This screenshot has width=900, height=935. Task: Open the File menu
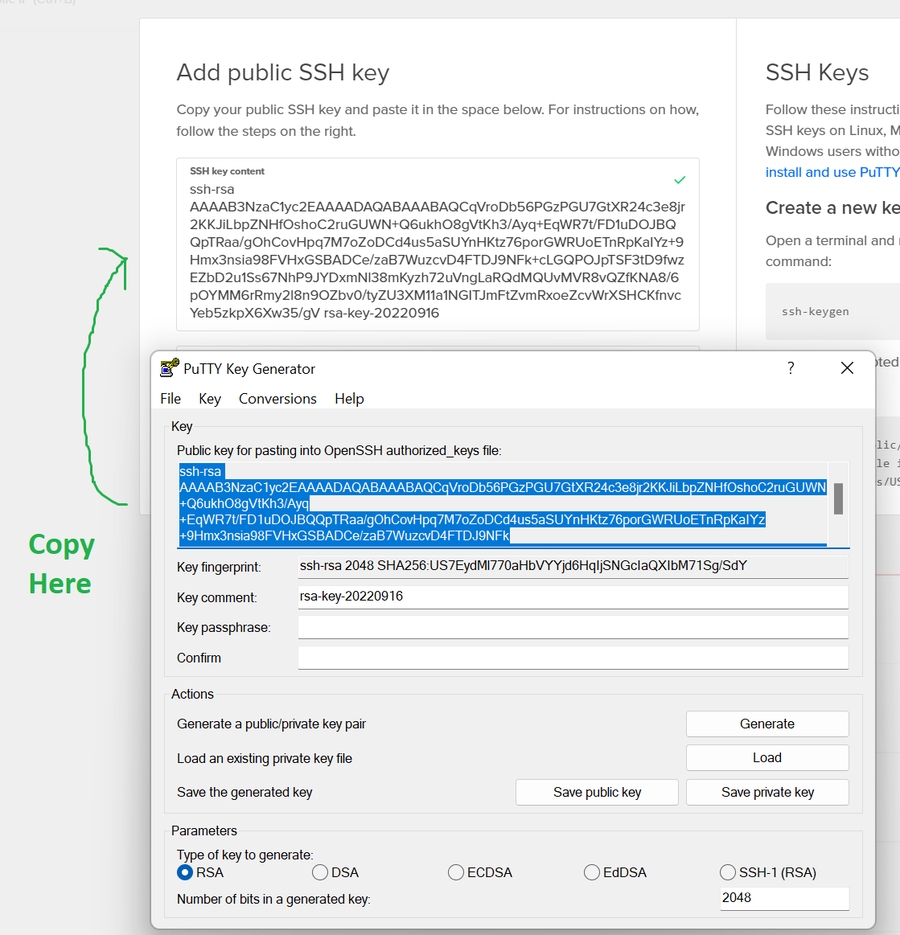[171, 398]
